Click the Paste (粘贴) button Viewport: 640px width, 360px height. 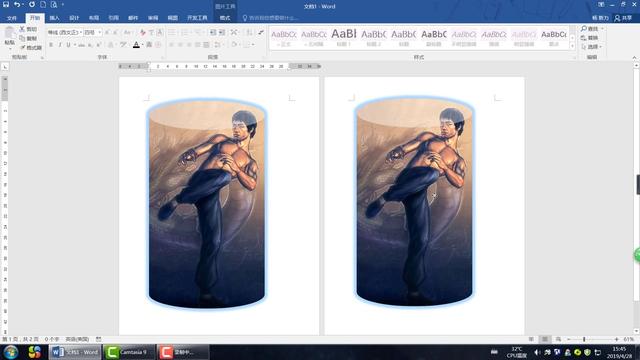pos(9,37)
